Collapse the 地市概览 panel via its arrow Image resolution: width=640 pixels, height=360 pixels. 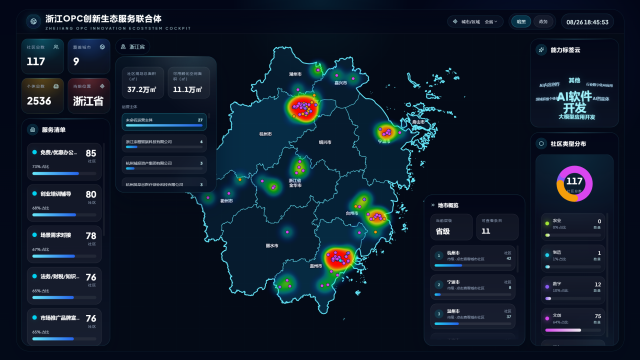click(433, 205)
